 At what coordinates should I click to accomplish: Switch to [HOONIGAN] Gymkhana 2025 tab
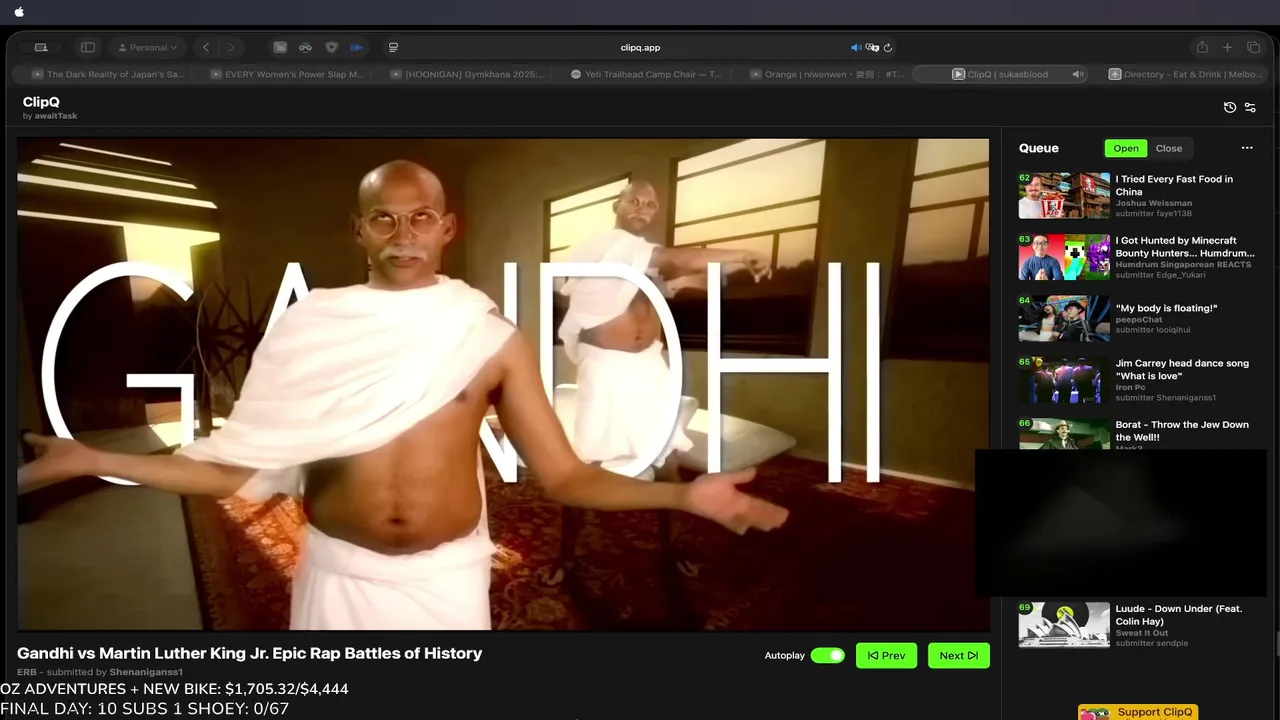pyautogui.click(x=466, y=74)
